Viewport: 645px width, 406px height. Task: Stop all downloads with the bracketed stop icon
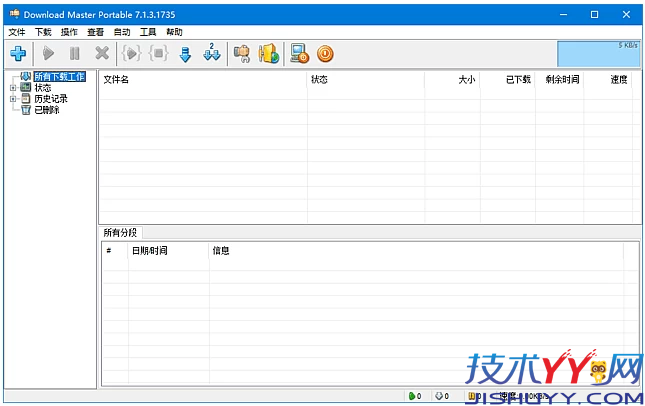click(x=159, y=53)
